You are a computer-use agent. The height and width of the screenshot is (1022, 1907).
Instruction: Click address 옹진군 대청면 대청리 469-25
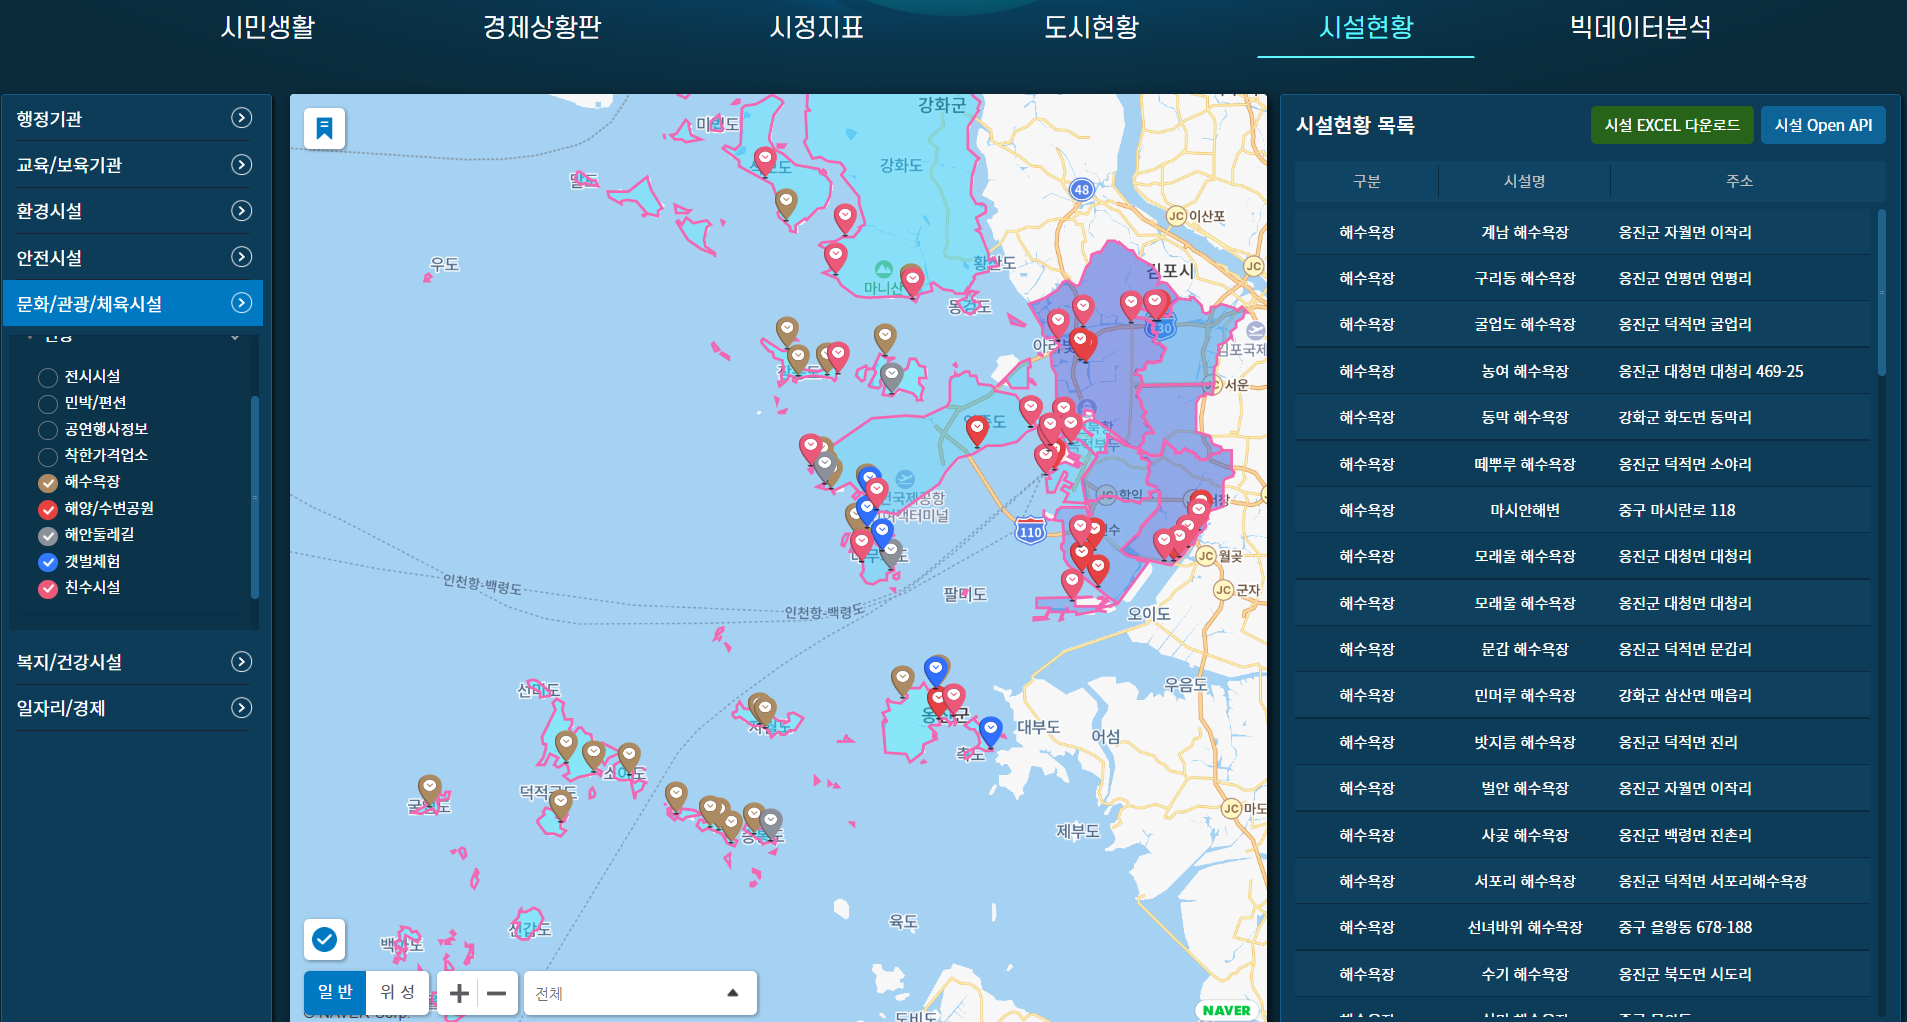click(1711, 371)
